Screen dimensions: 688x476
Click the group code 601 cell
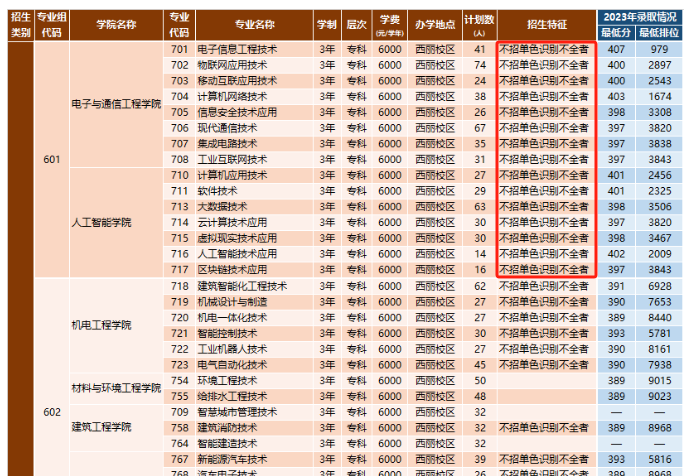pyautogui.click(x=52, y=160)
